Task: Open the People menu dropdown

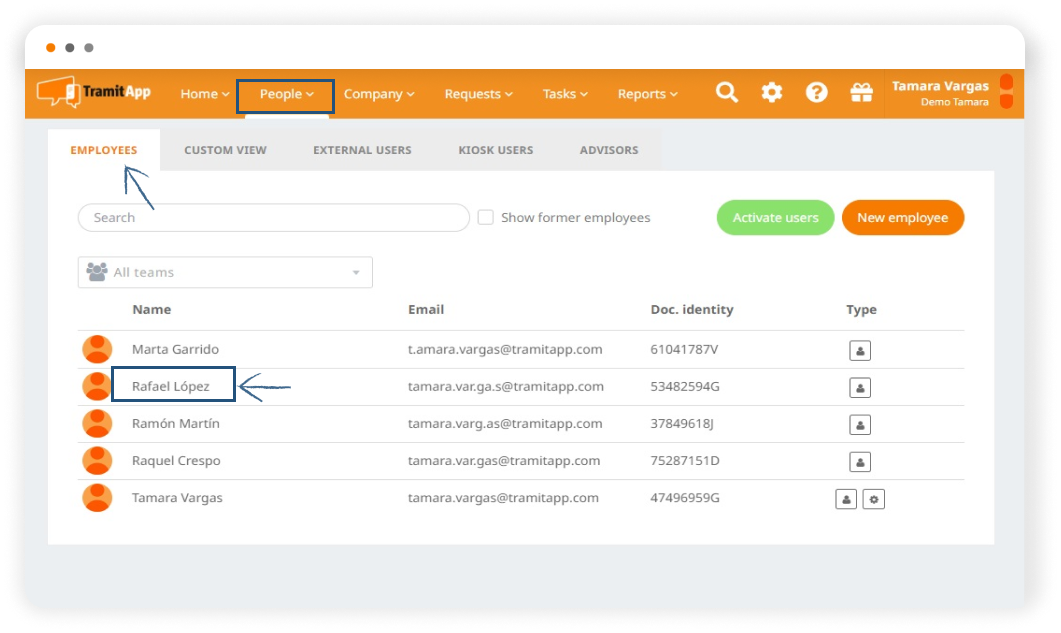Action: pyautogui.click(x=286, y=94)
